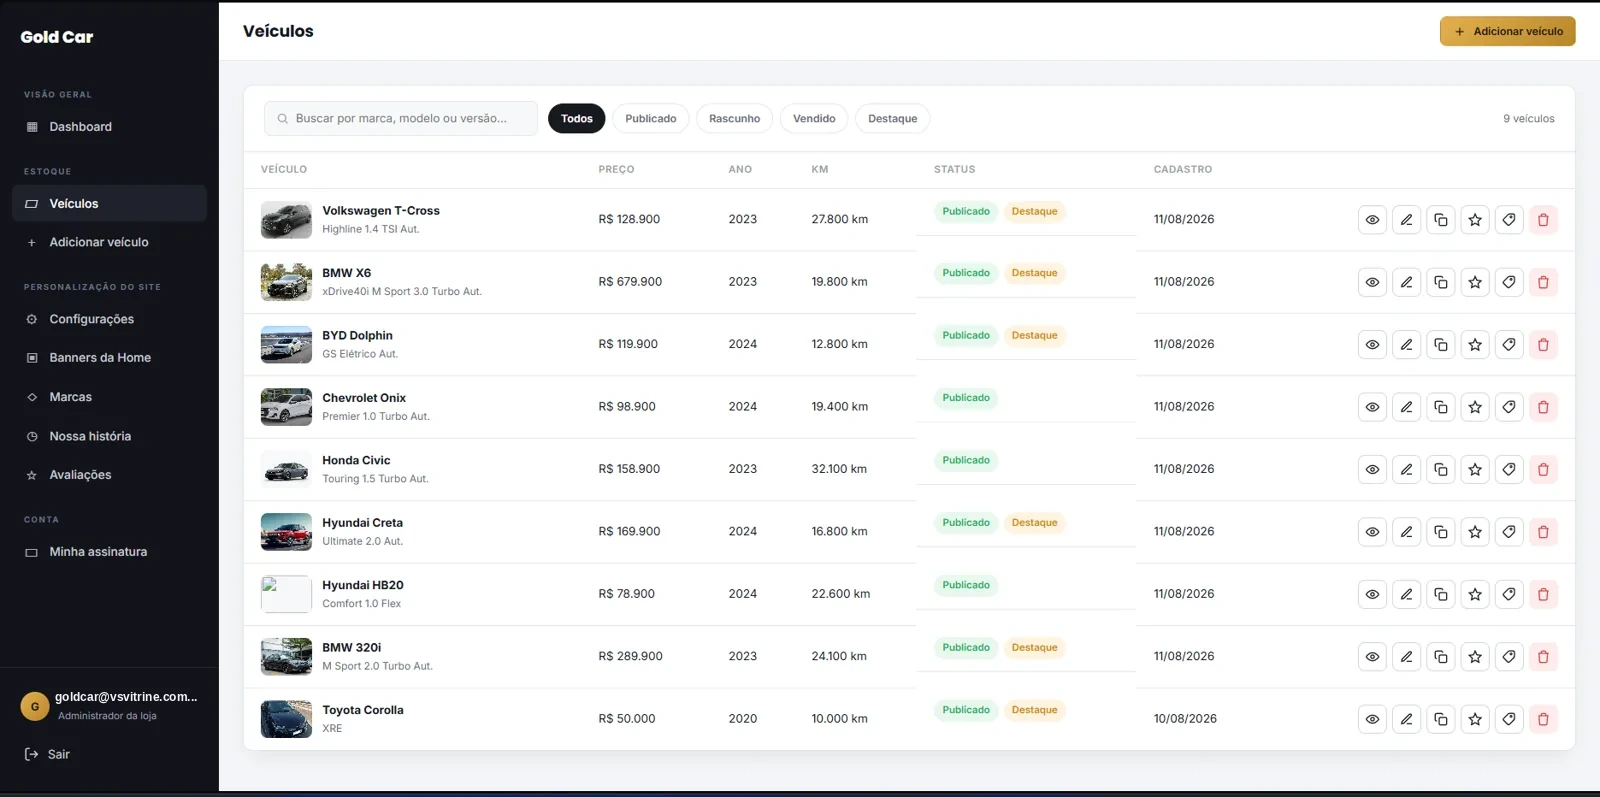Open the goldcar@vsvitrine.com account profile

[x=109, y=706]
